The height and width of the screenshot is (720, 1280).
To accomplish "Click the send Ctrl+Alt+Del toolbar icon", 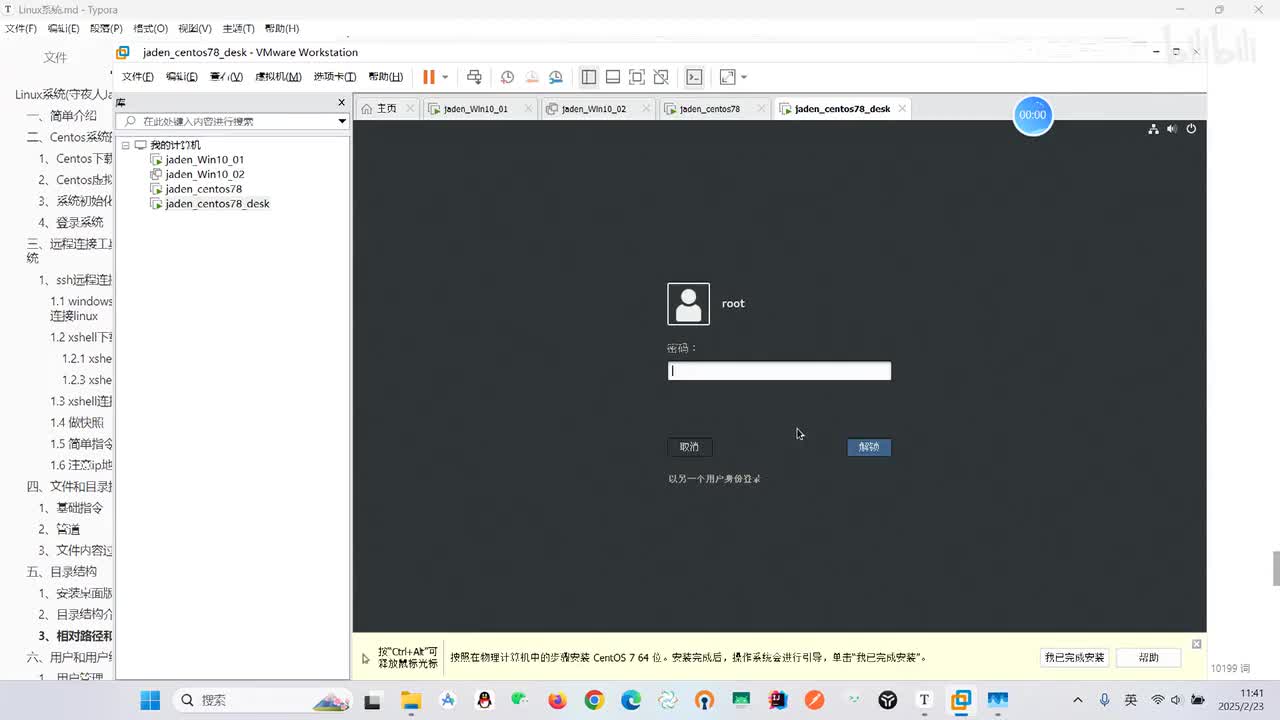I will click(474, 77).
